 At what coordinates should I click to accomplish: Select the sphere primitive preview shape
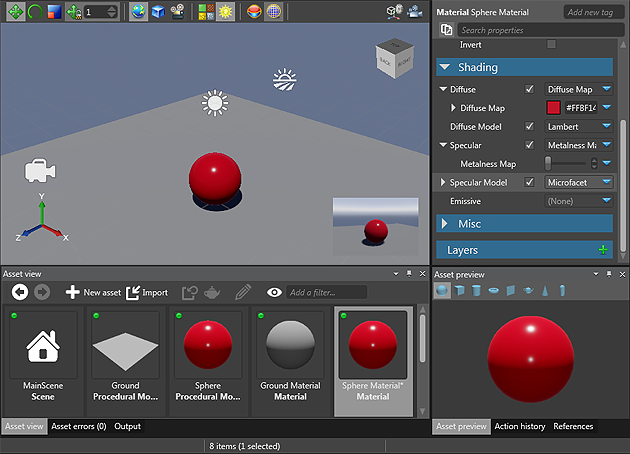443,290
